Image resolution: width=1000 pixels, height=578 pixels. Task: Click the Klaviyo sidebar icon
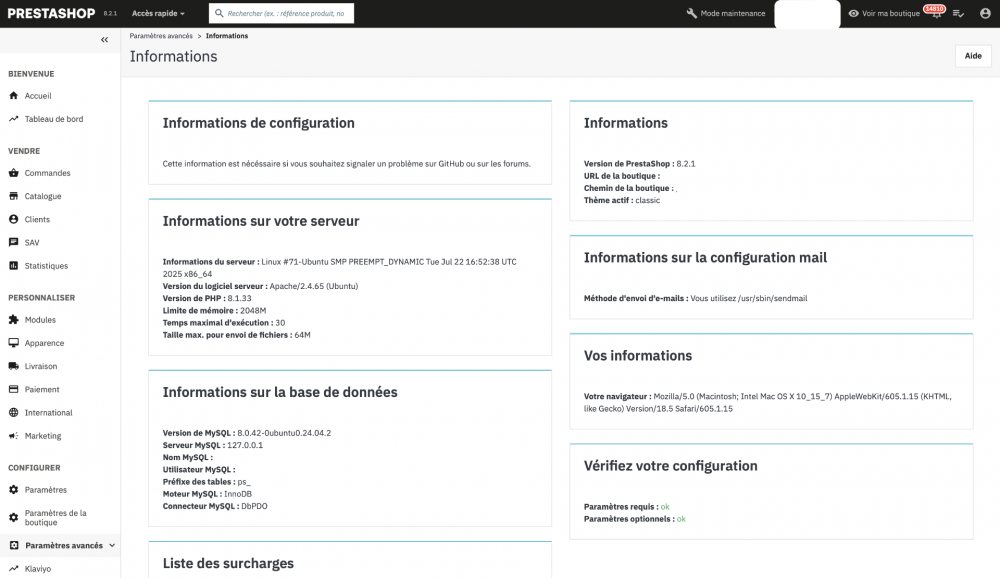point(13,568)
